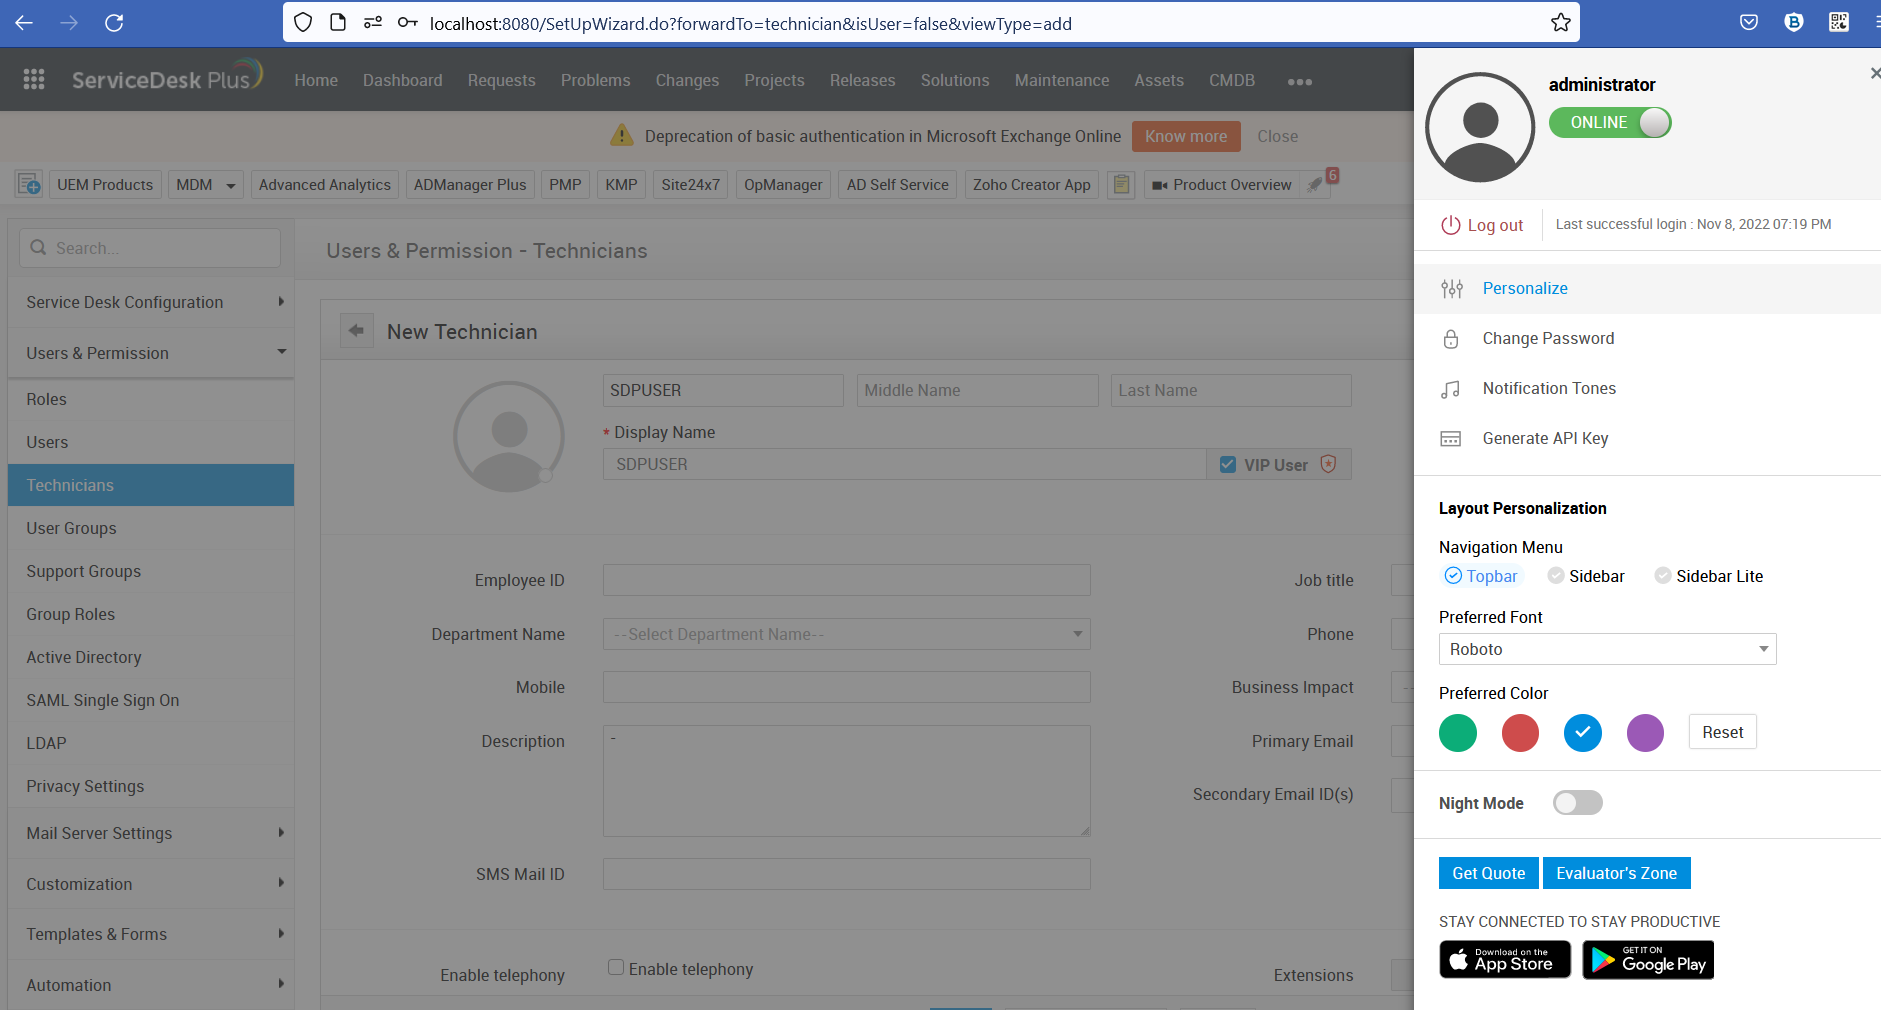Viewport: 1881px width, 1010px height.
Task: Switch to the Dashboard tab
Action: (402, 80)
